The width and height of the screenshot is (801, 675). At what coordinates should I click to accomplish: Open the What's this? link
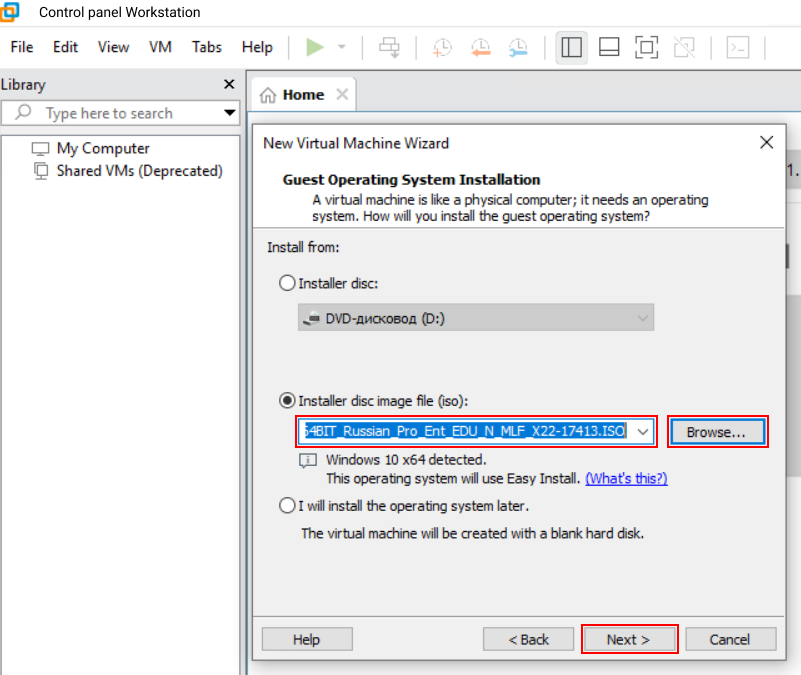(626, 479)
